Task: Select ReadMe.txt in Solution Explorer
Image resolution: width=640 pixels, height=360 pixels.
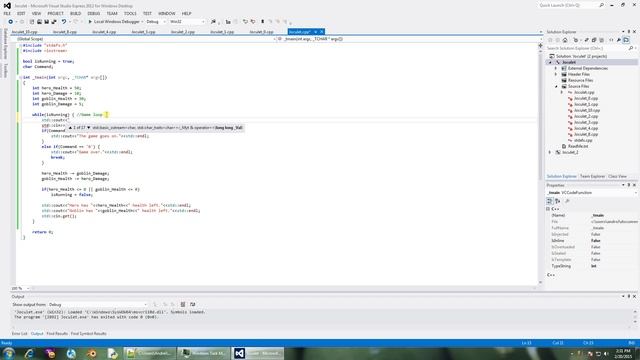Action: (578, 146)
